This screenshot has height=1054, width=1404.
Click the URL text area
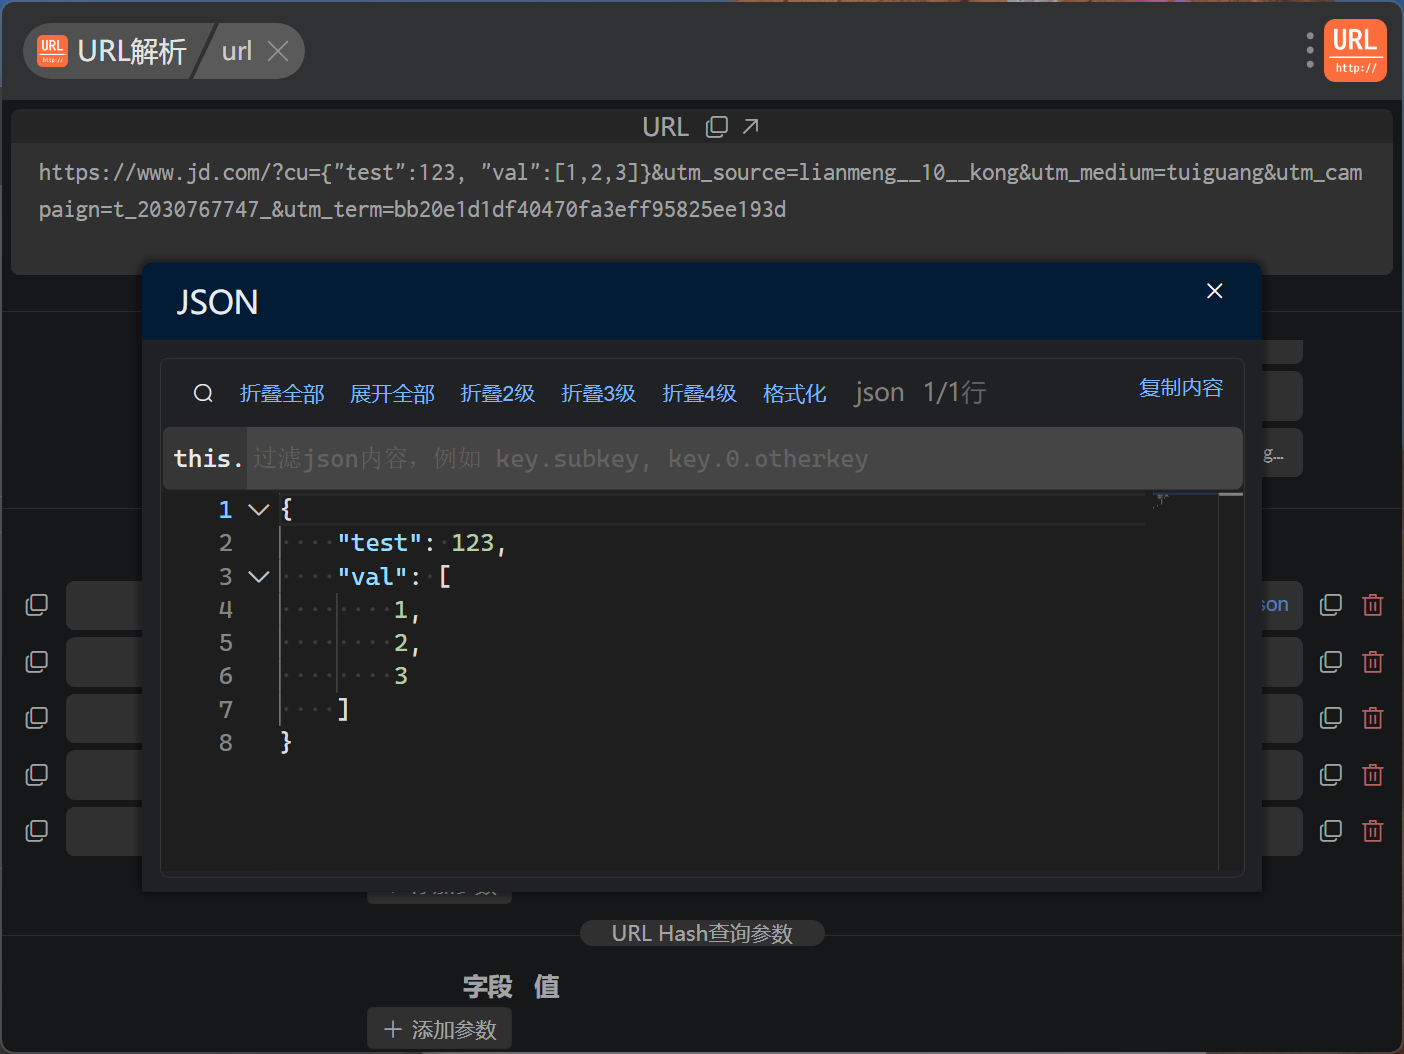701,209
